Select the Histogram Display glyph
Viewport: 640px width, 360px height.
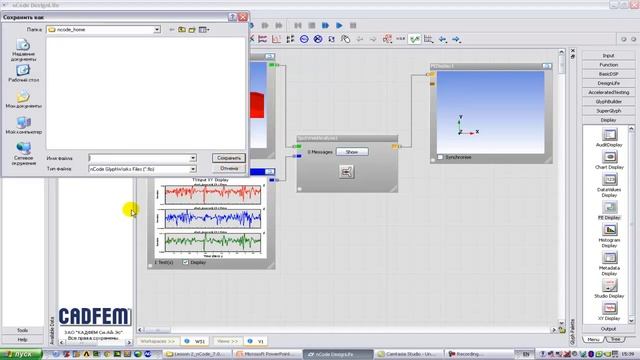coord(609,236)
